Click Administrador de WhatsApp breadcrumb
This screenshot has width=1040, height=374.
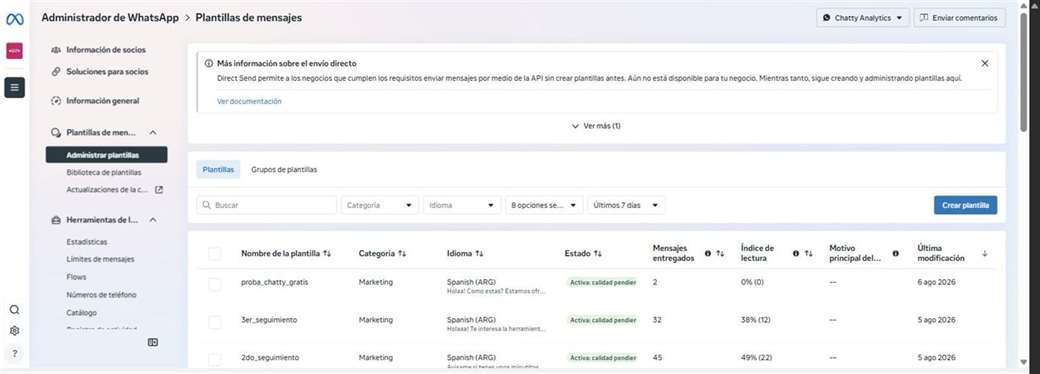[110, 18]
